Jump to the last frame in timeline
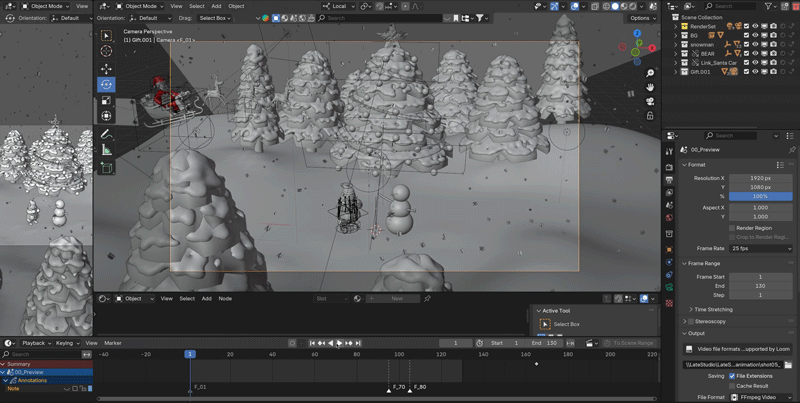This screenshot has height=403, width=800. 358,343
